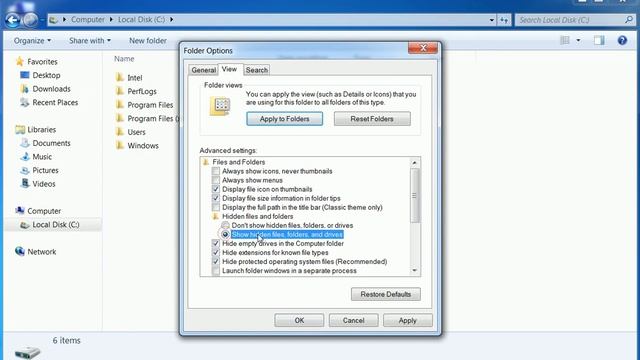Click the advanced settings scroll down arrow

click(x=415, y=271)
